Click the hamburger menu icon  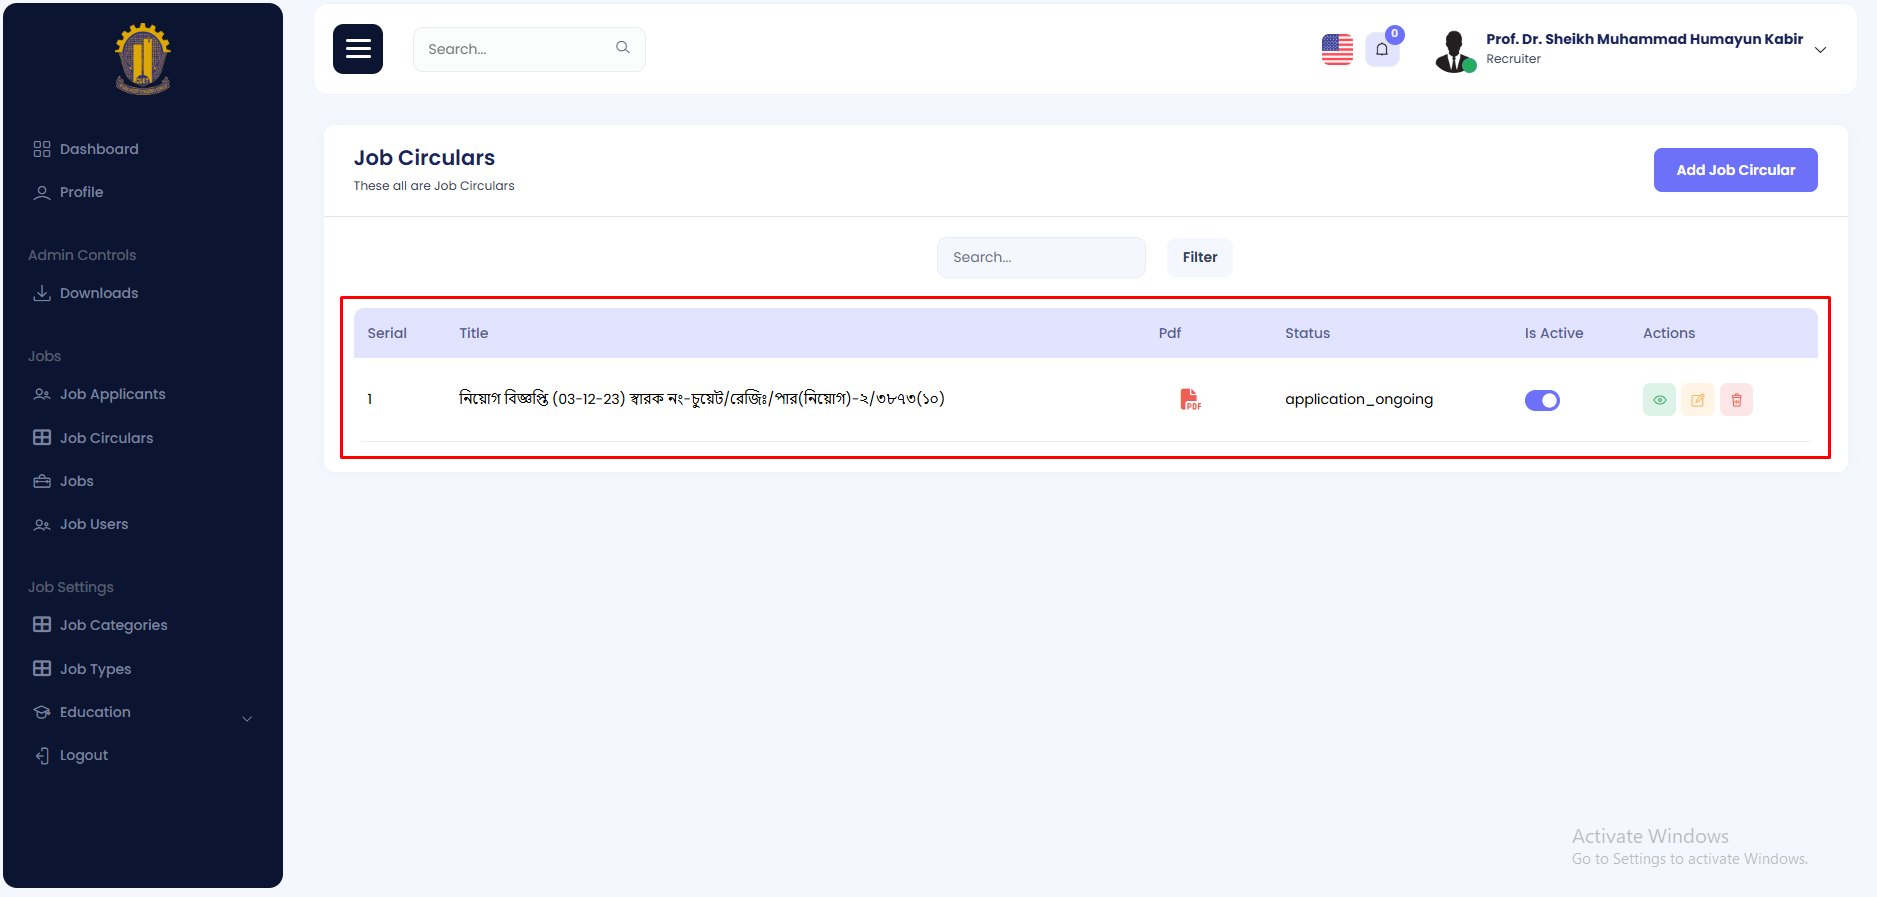click(357, 49)
